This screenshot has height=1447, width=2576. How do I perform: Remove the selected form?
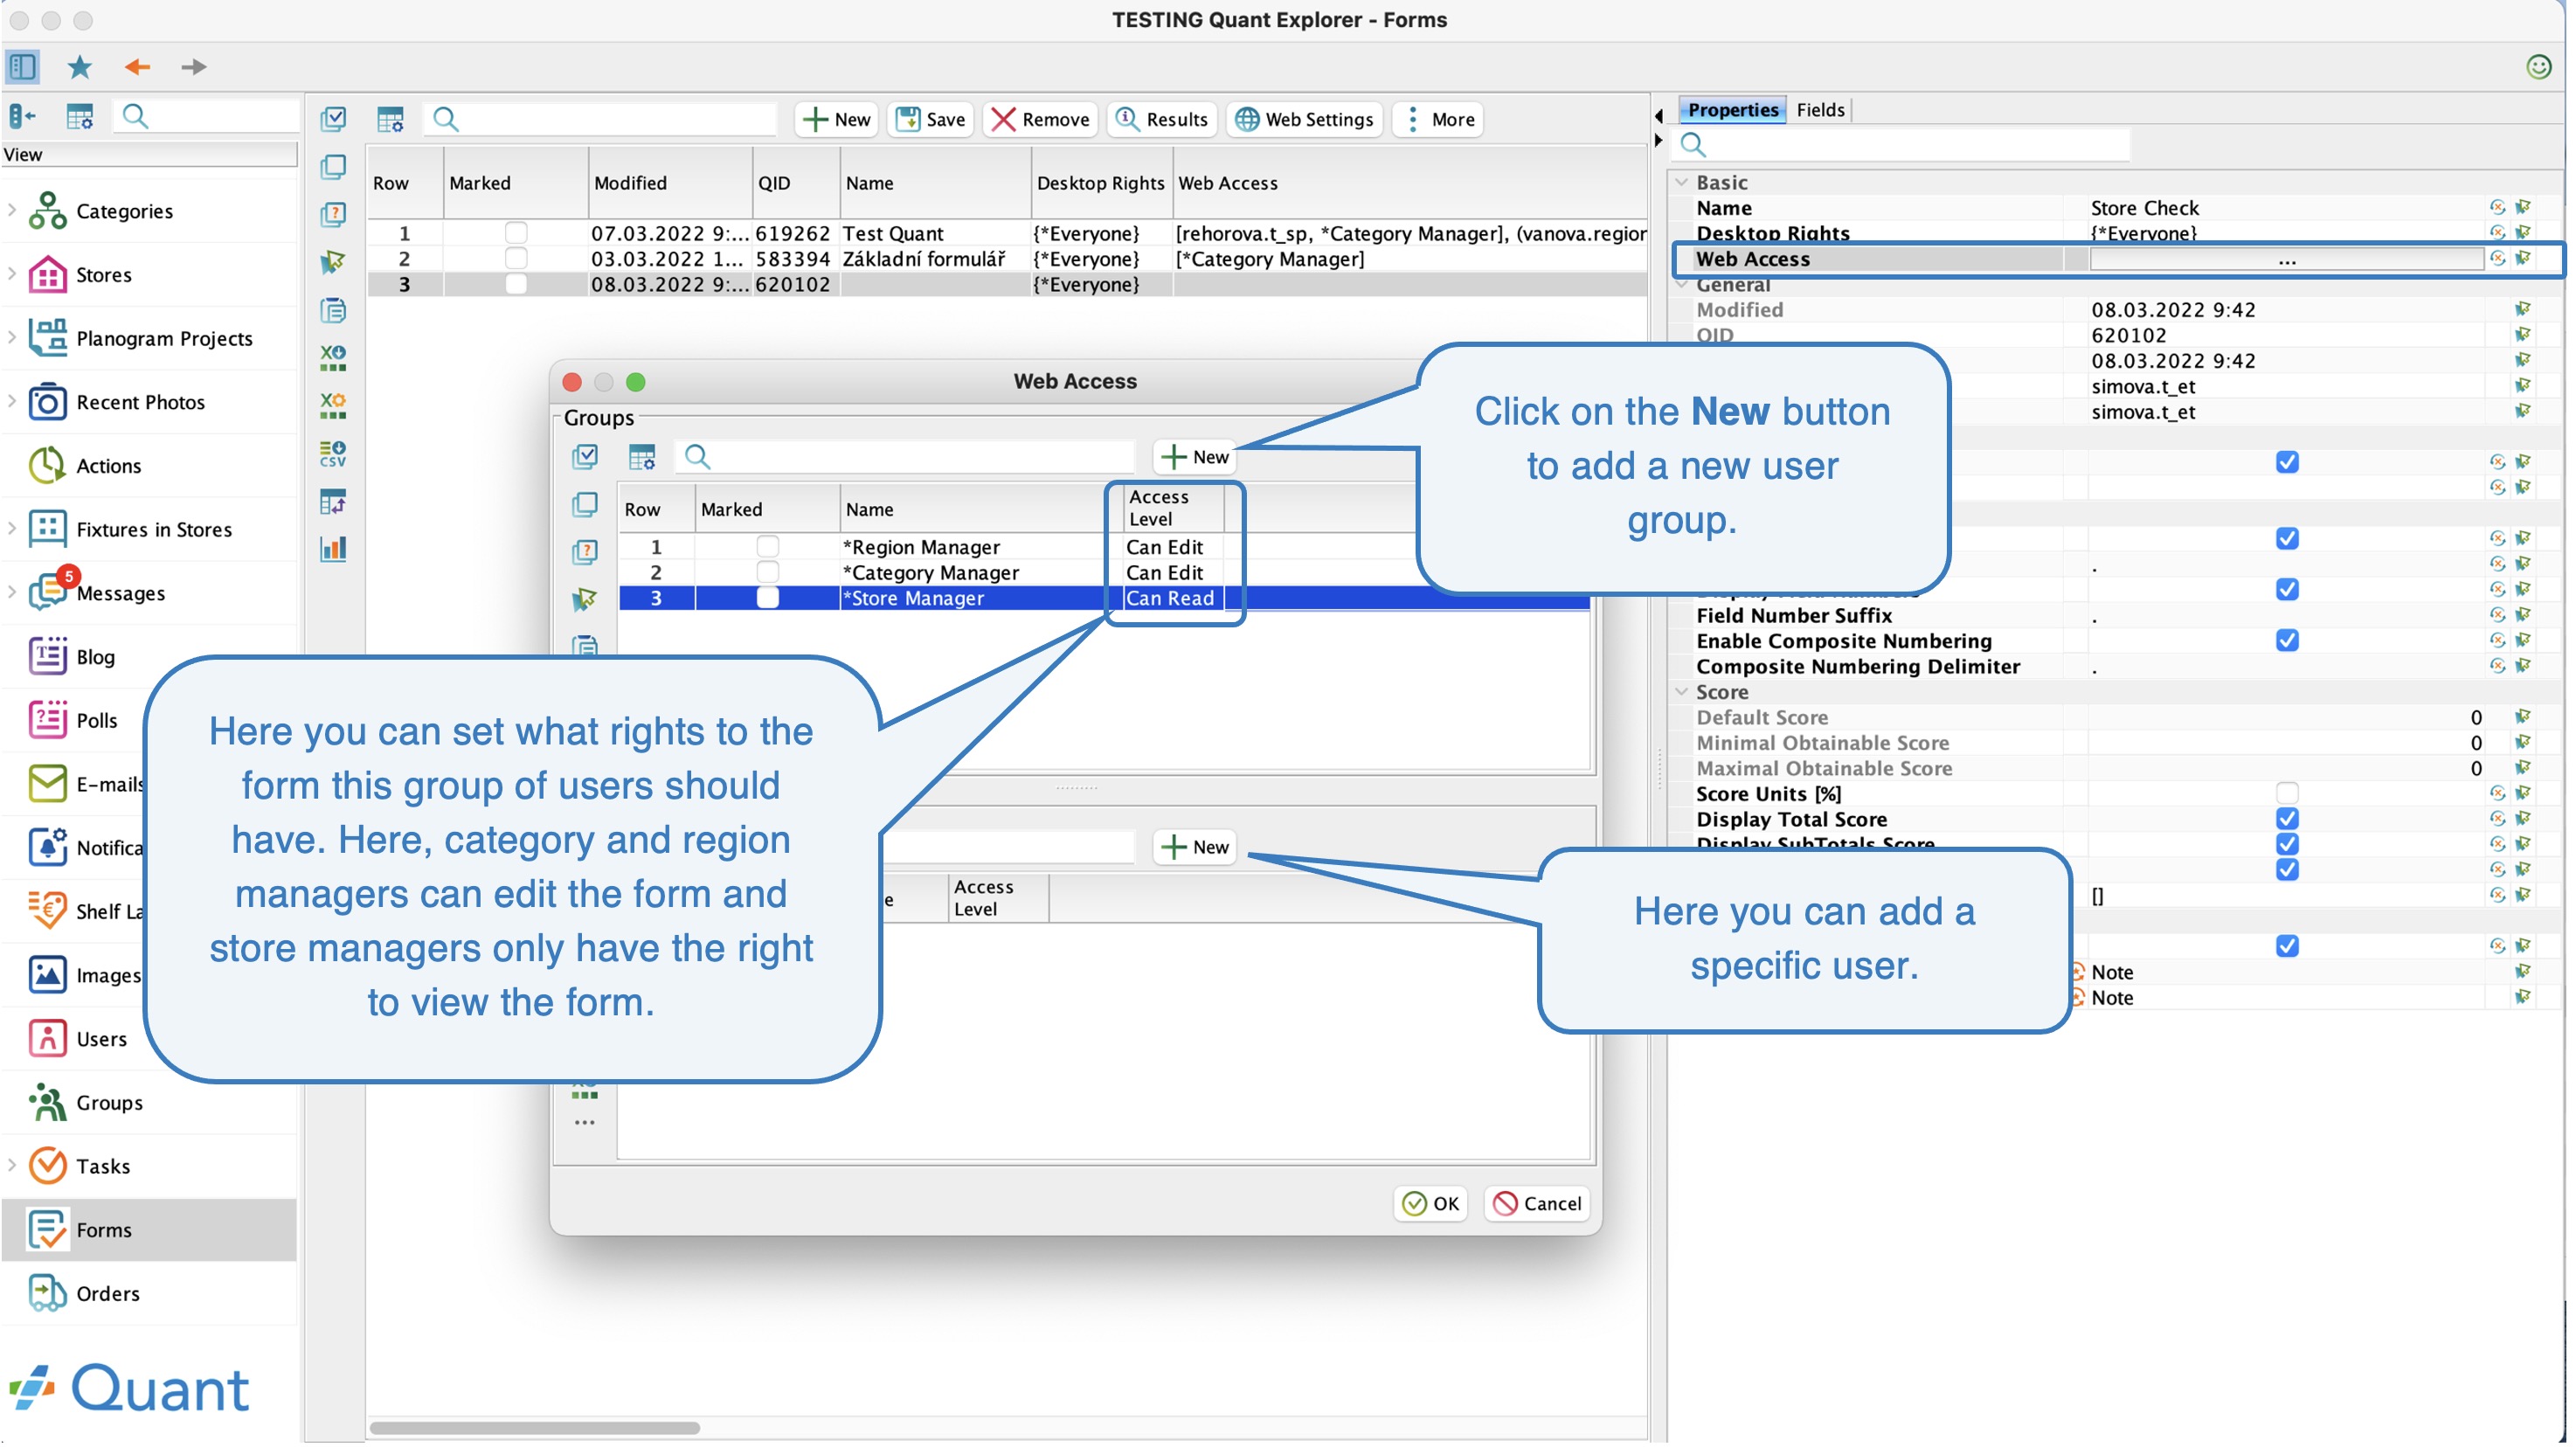pyautogui.click(x=1040, y=120)
